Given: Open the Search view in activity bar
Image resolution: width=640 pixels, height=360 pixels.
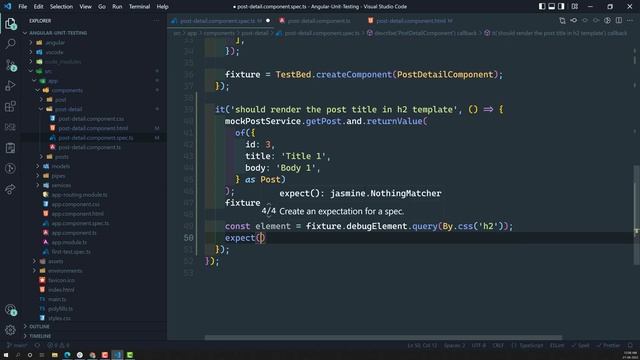Looking at the screenshot, I should click(x=11, y=43).
